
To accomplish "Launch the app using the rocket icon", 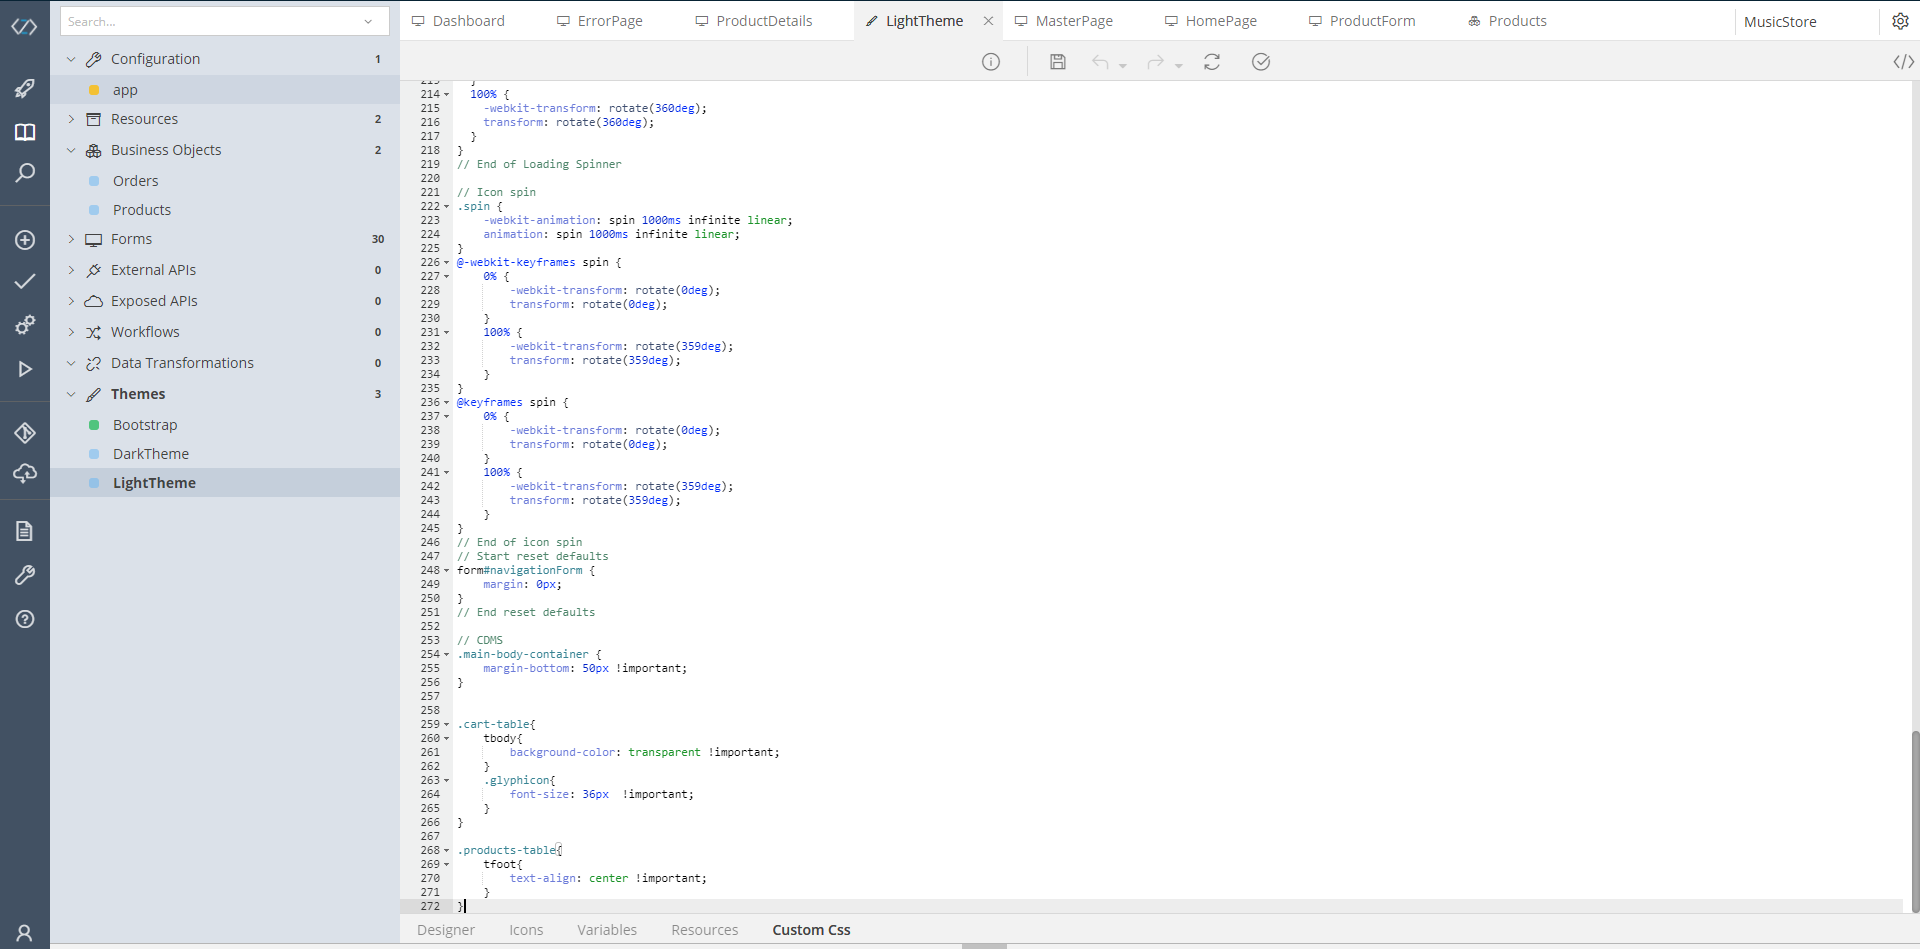I will [x=25, y=90].
